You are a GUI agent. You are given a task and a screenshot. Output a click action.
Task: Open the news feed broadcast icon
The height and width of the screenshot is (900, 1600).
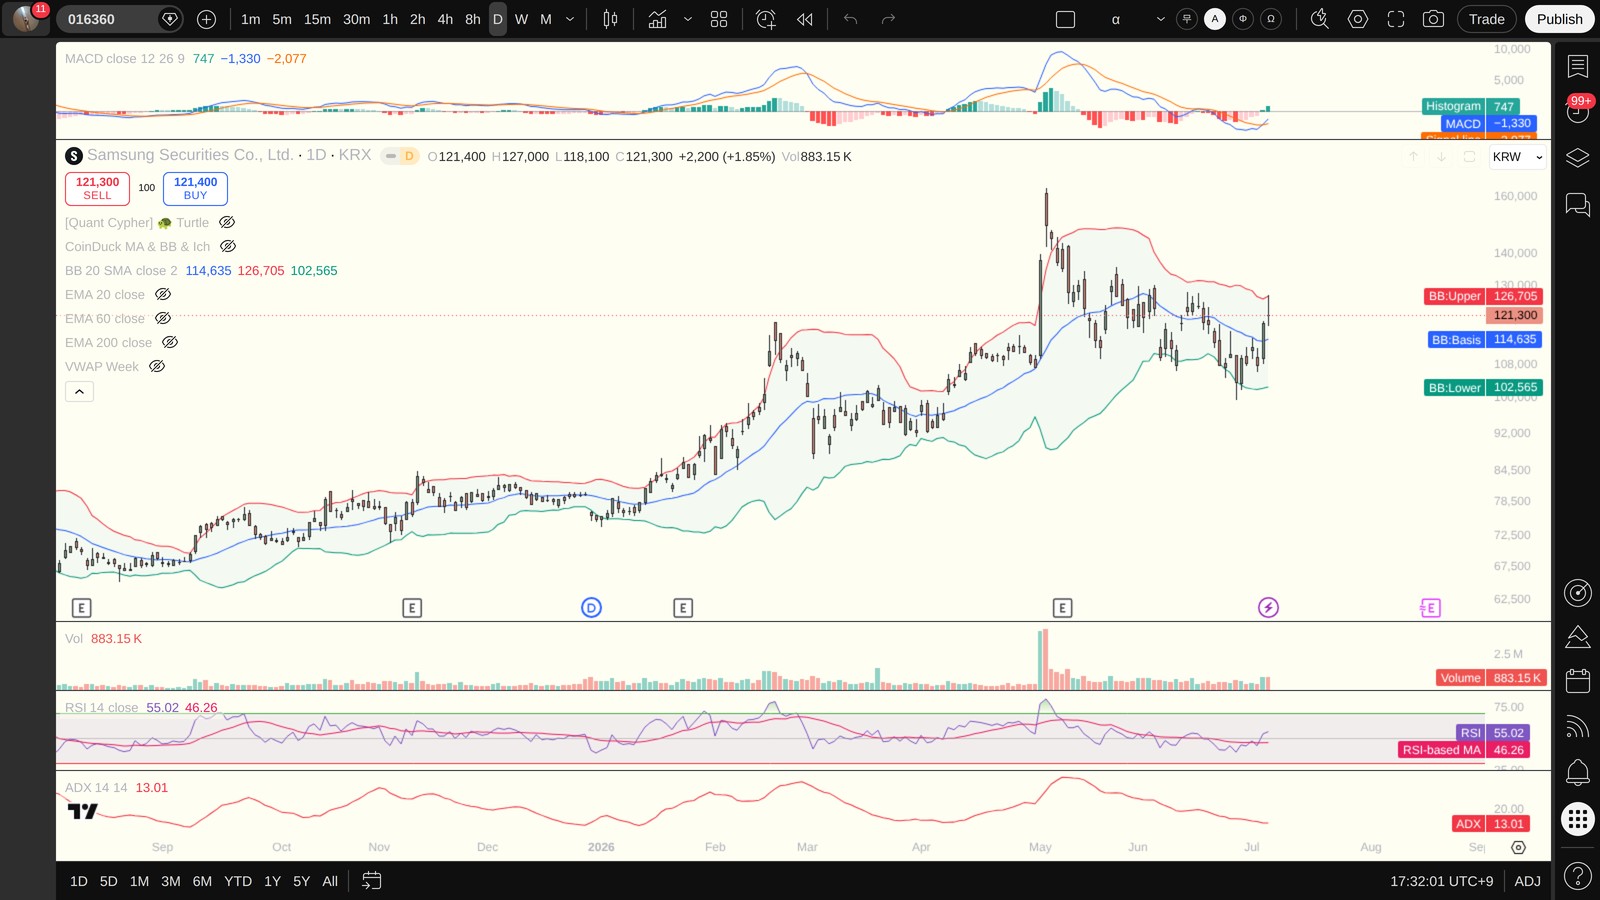(x=1578, y=727)
